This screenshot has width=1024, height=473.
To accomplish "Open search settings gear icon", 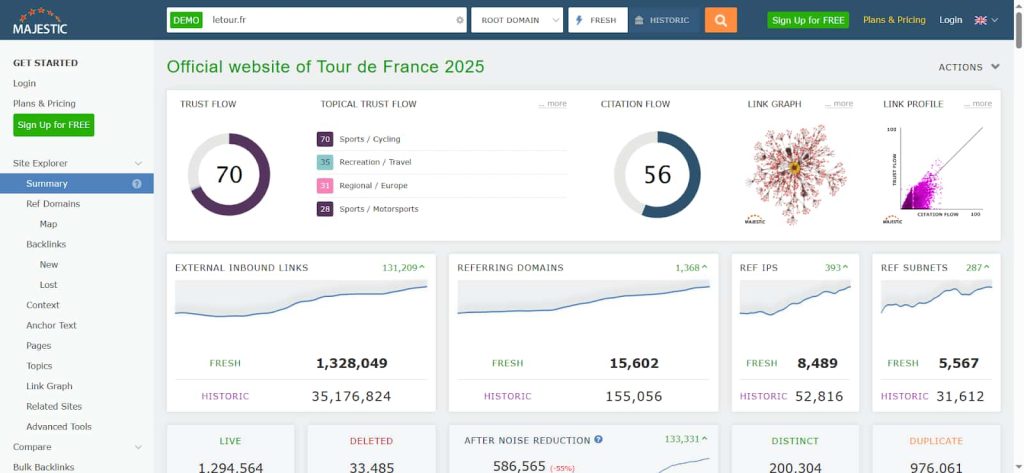I will click(460, 20).
